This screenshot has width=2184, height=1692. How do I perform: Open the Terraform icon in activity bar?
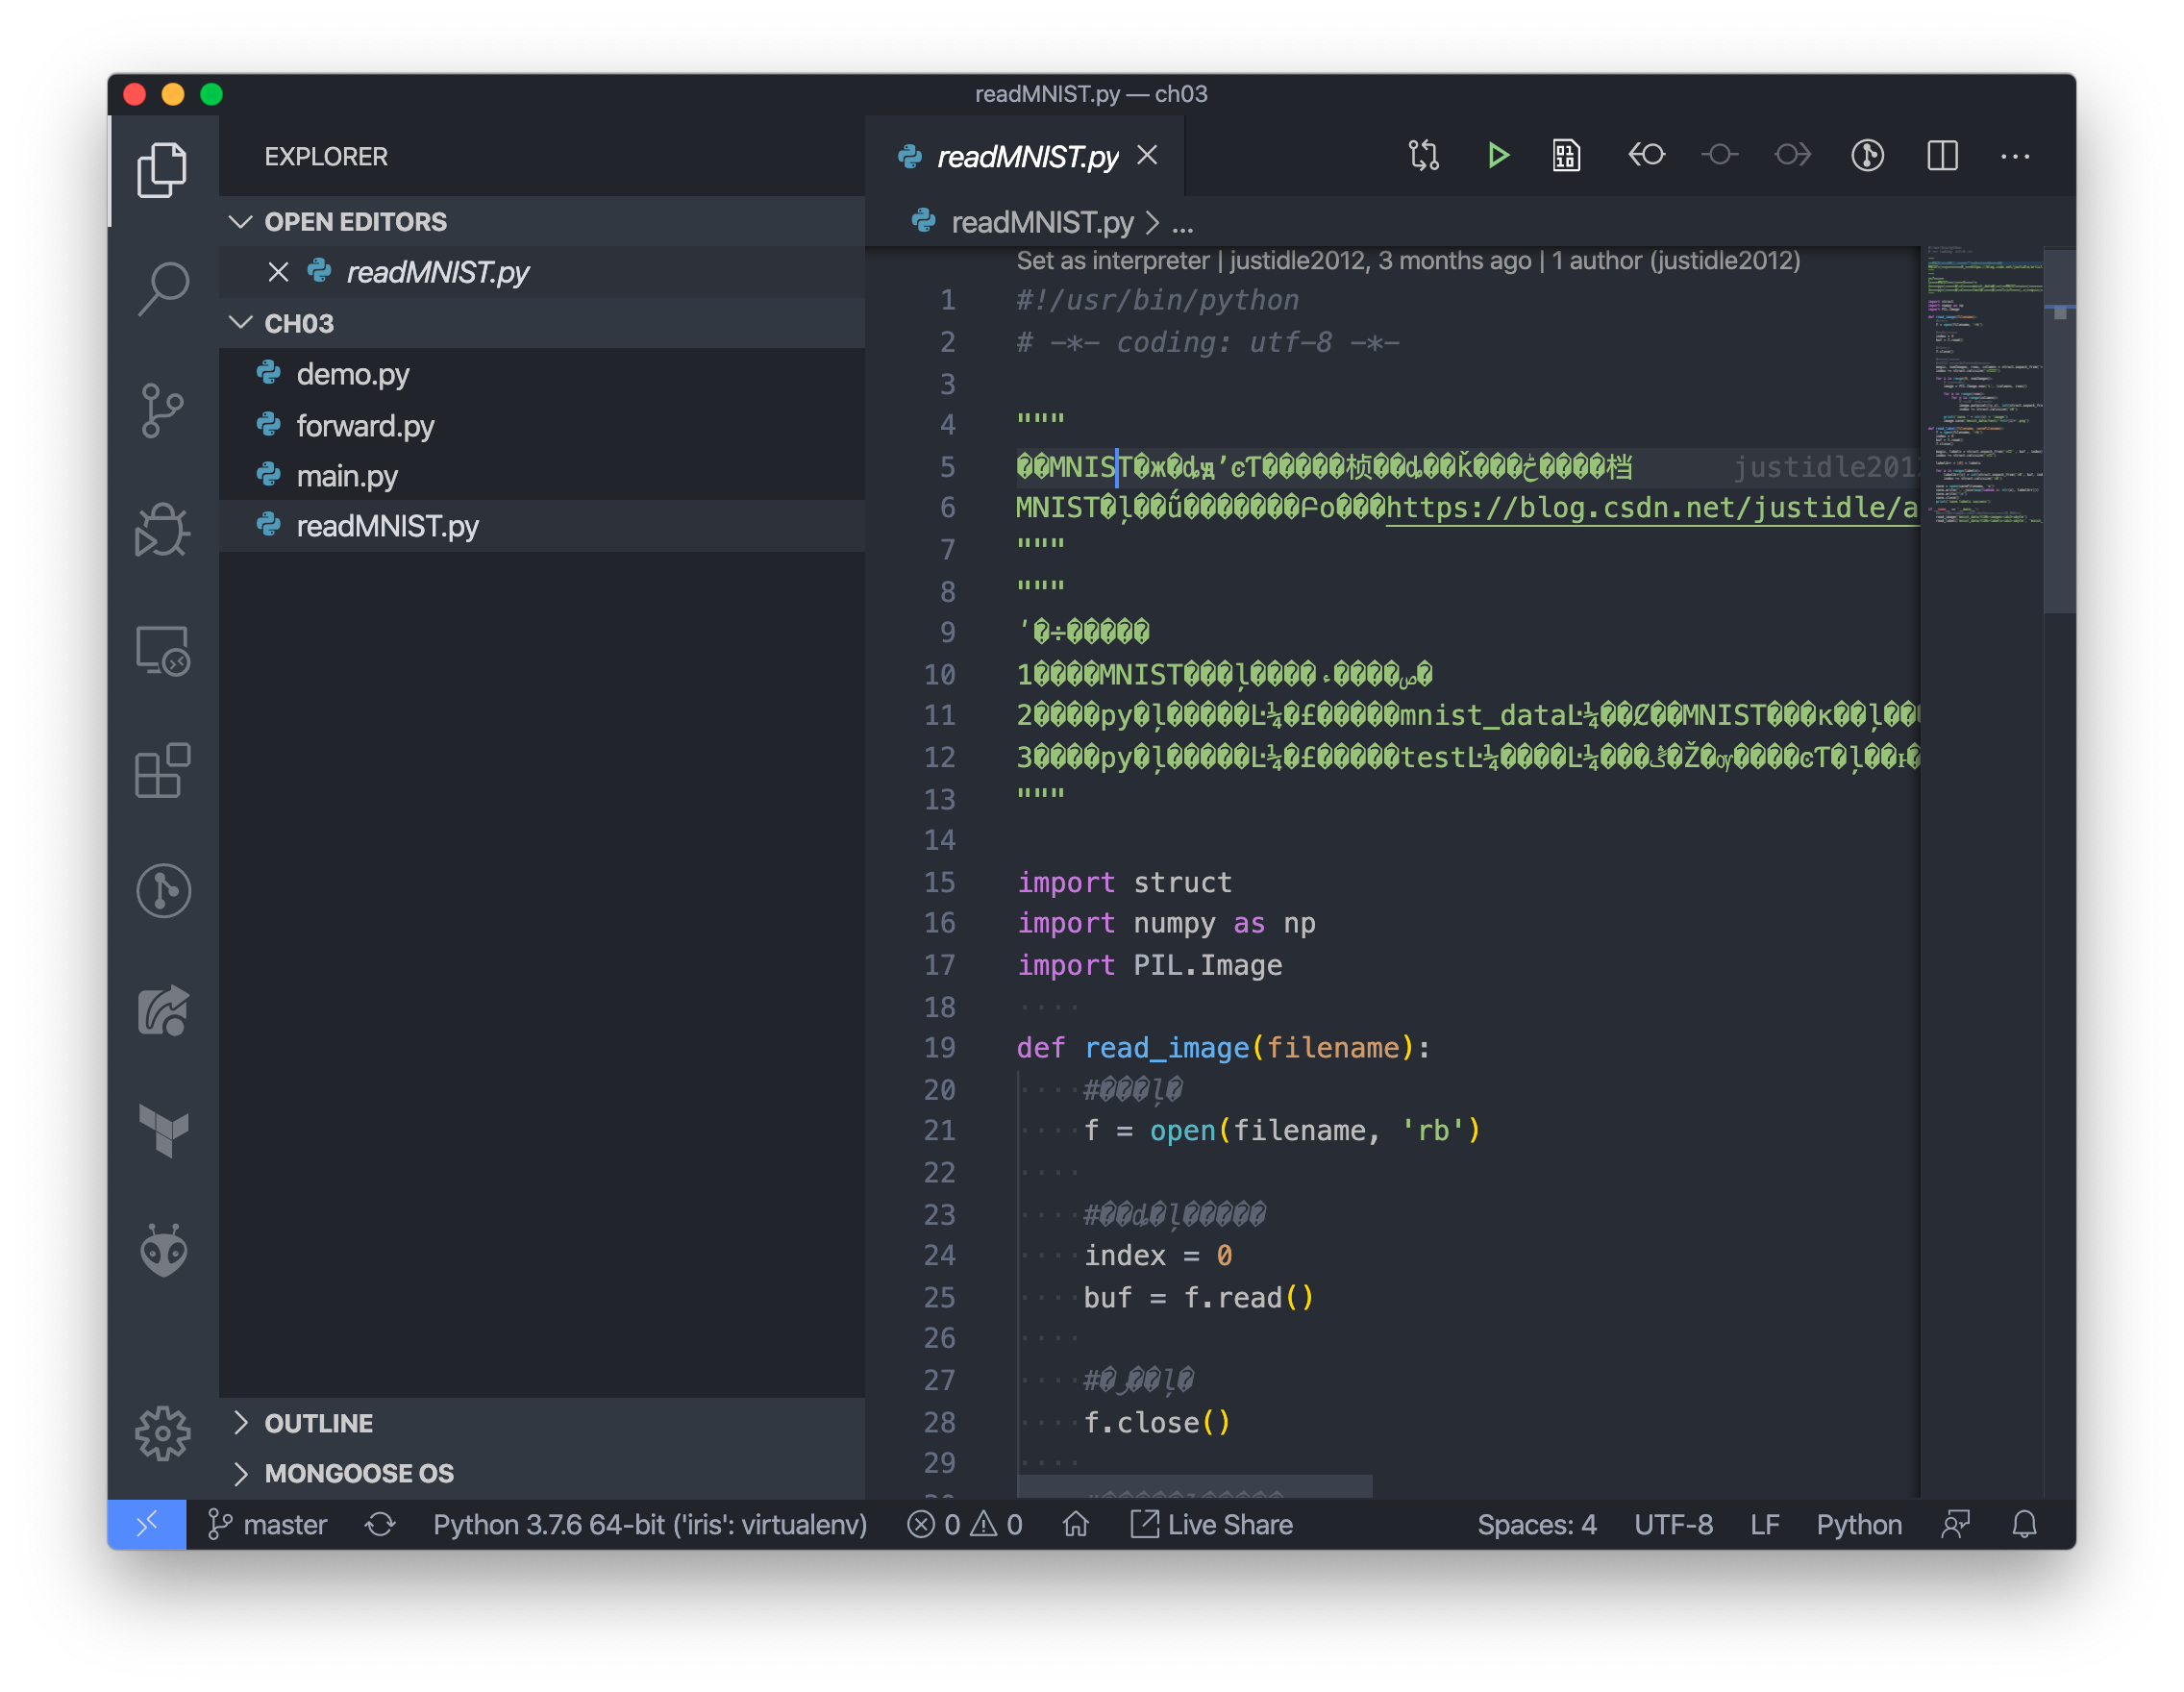pos(163,1131)
